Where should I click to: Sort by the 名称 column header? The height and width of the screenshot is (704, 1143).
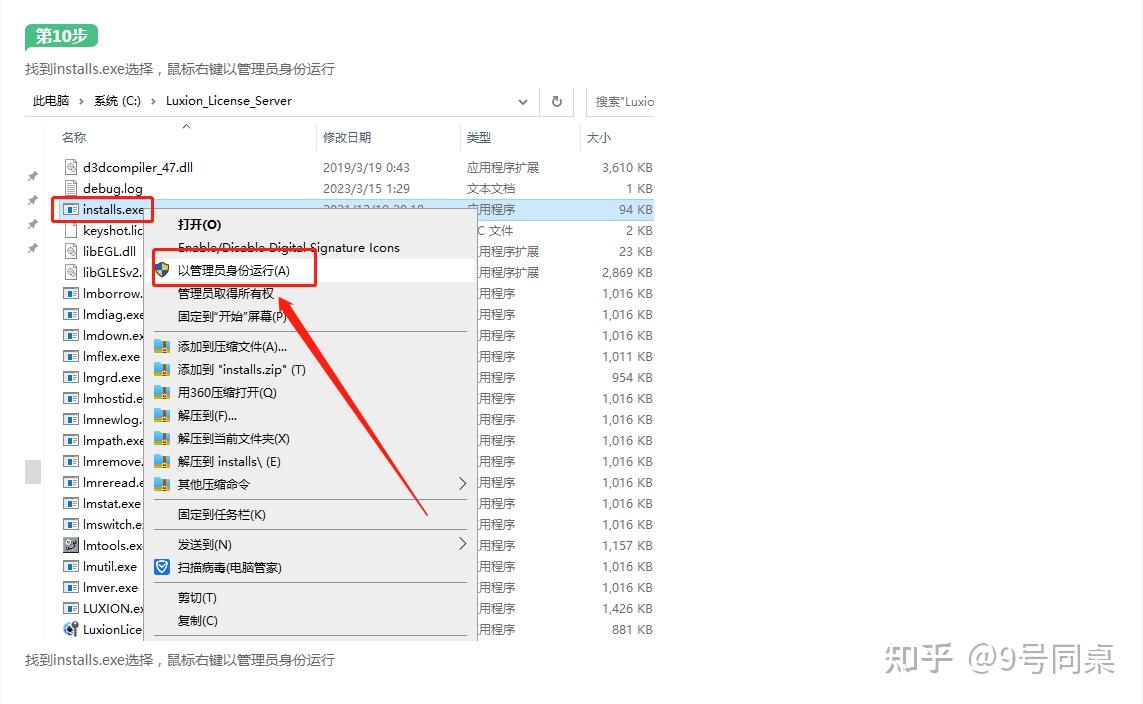[x=74, y=138]
